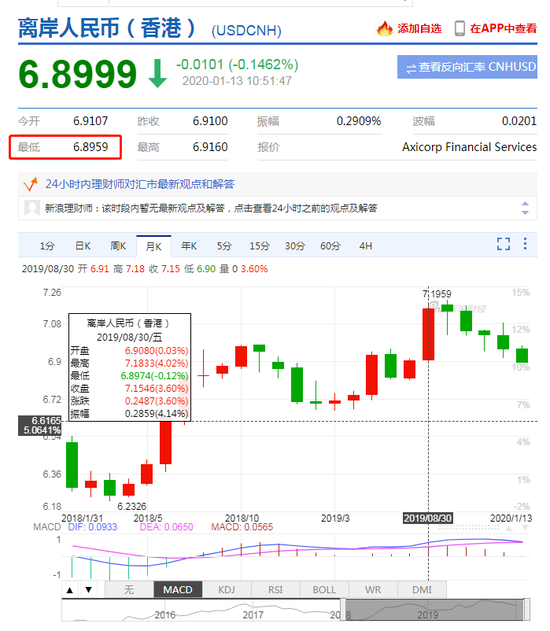The width and height of the screenshot is (550, 631).
Task: Switch to the 60分 chart tab
Action: click(x=330, y=246)
